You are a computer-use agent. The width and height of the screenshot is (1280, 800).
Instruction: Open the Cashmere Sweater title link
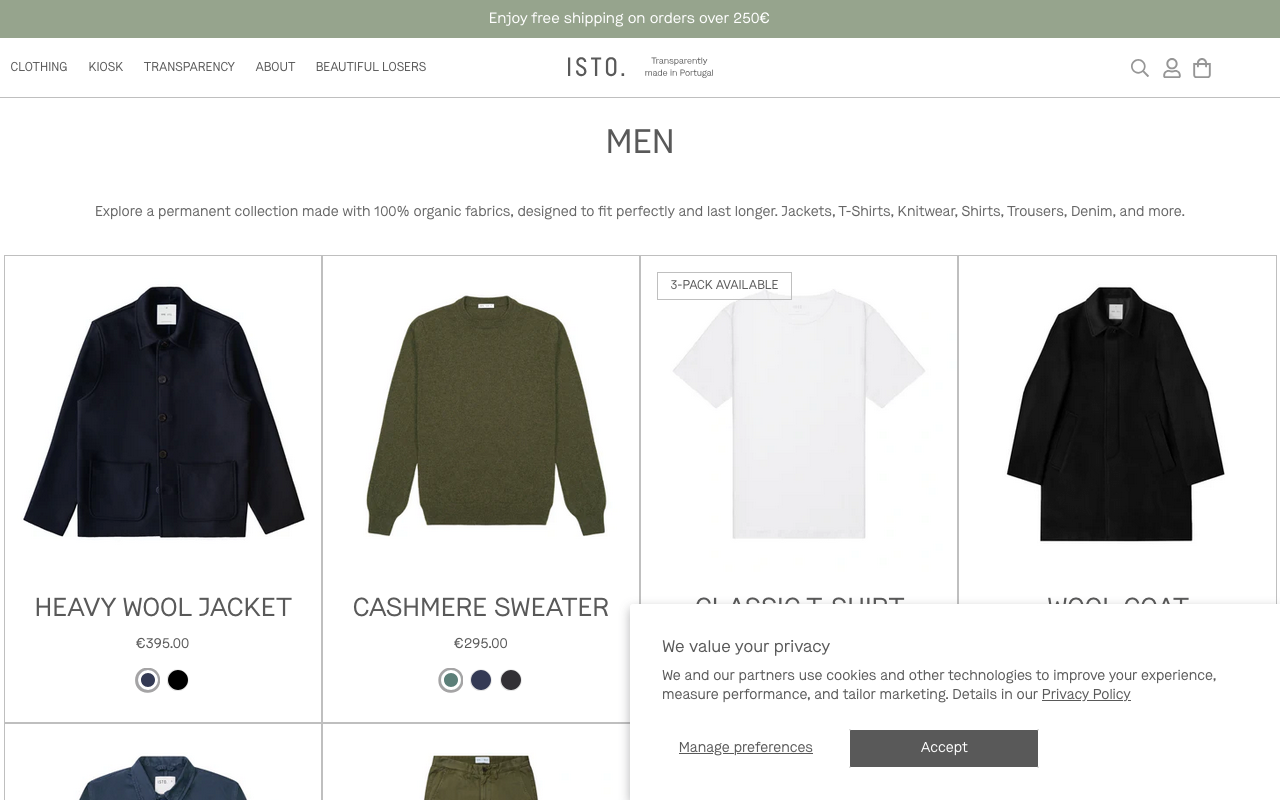click(480, 608)
